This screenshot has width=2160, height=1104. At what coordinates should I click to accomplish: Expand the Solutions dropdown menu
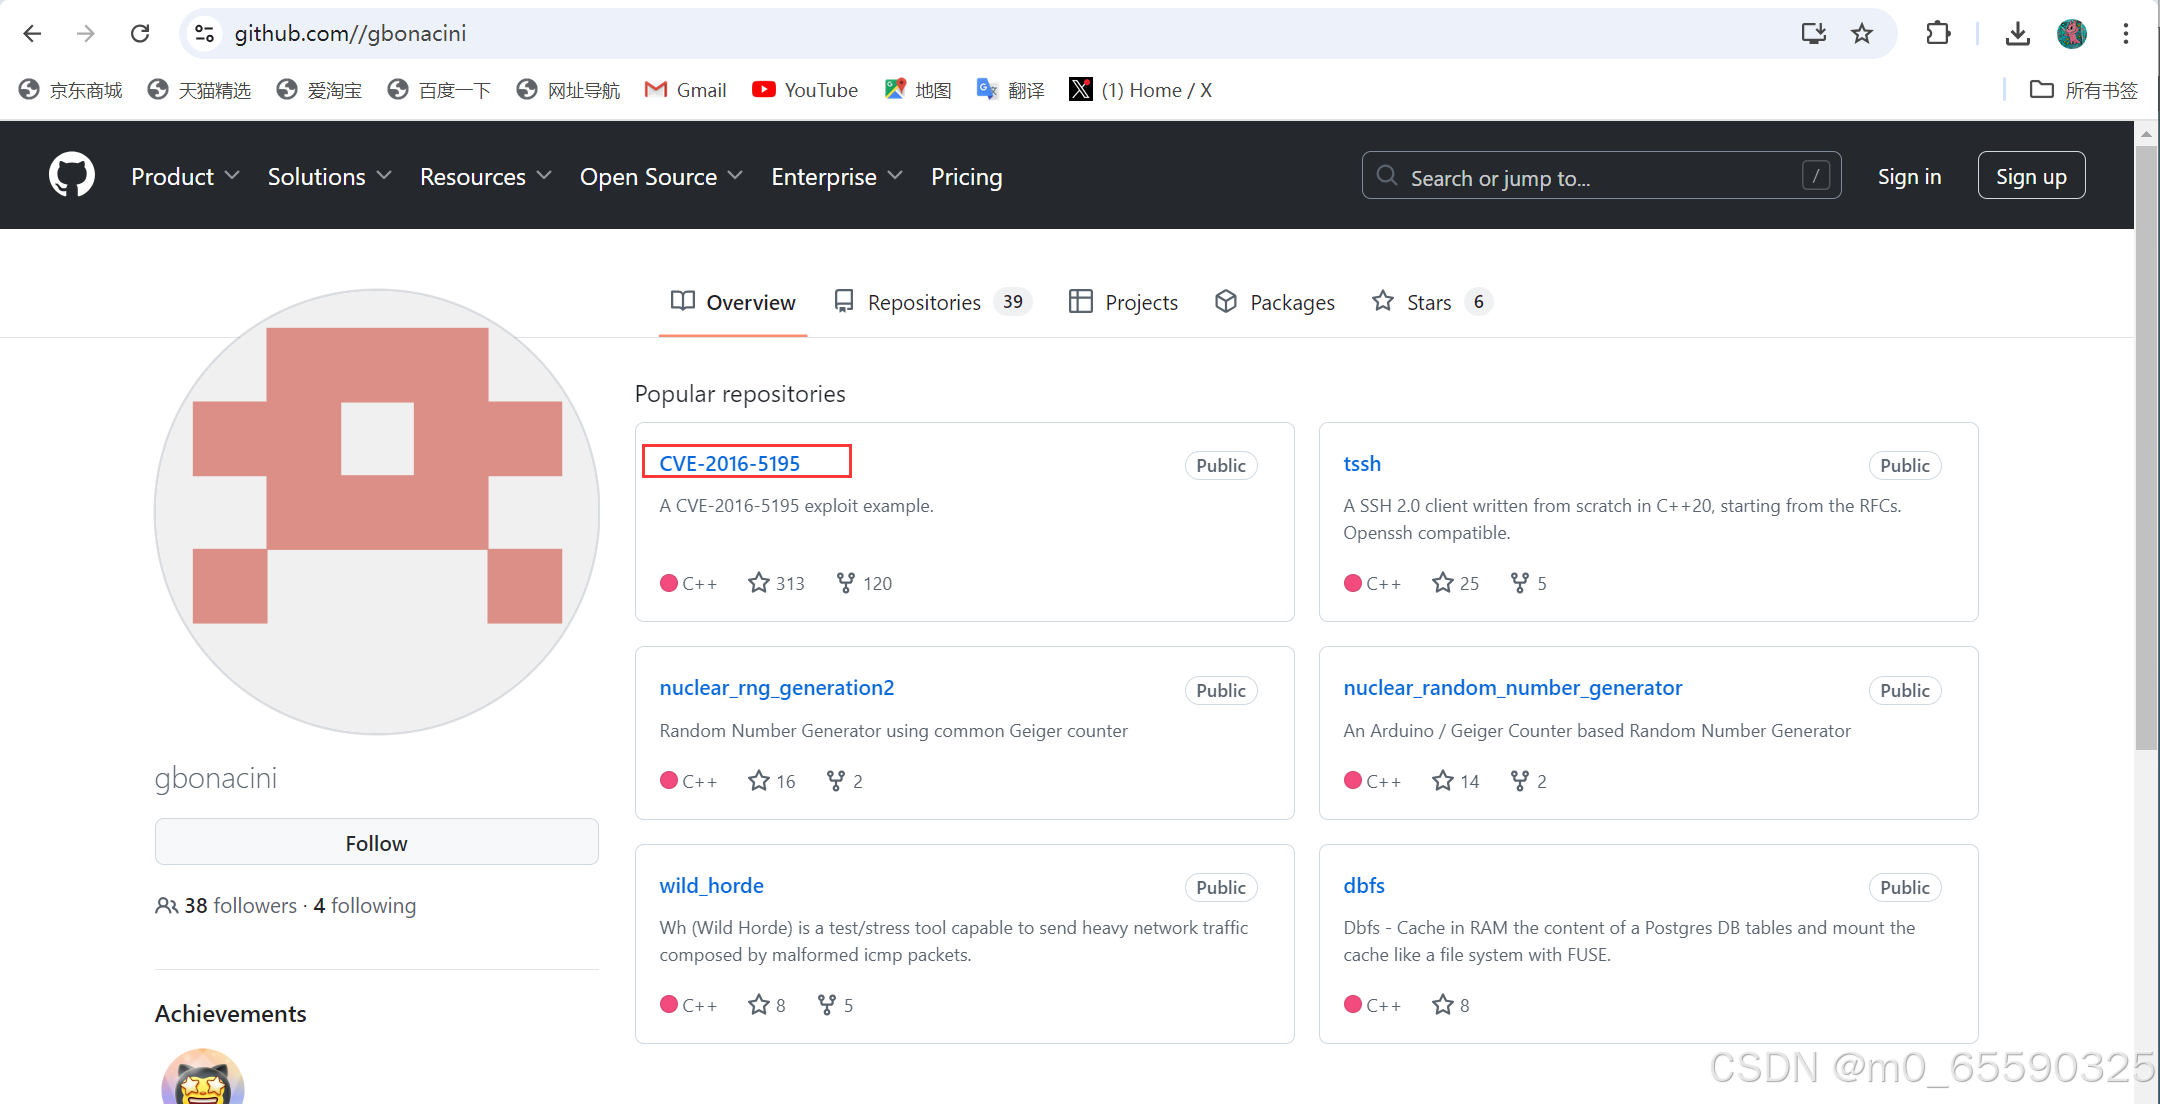pos(329,176)
